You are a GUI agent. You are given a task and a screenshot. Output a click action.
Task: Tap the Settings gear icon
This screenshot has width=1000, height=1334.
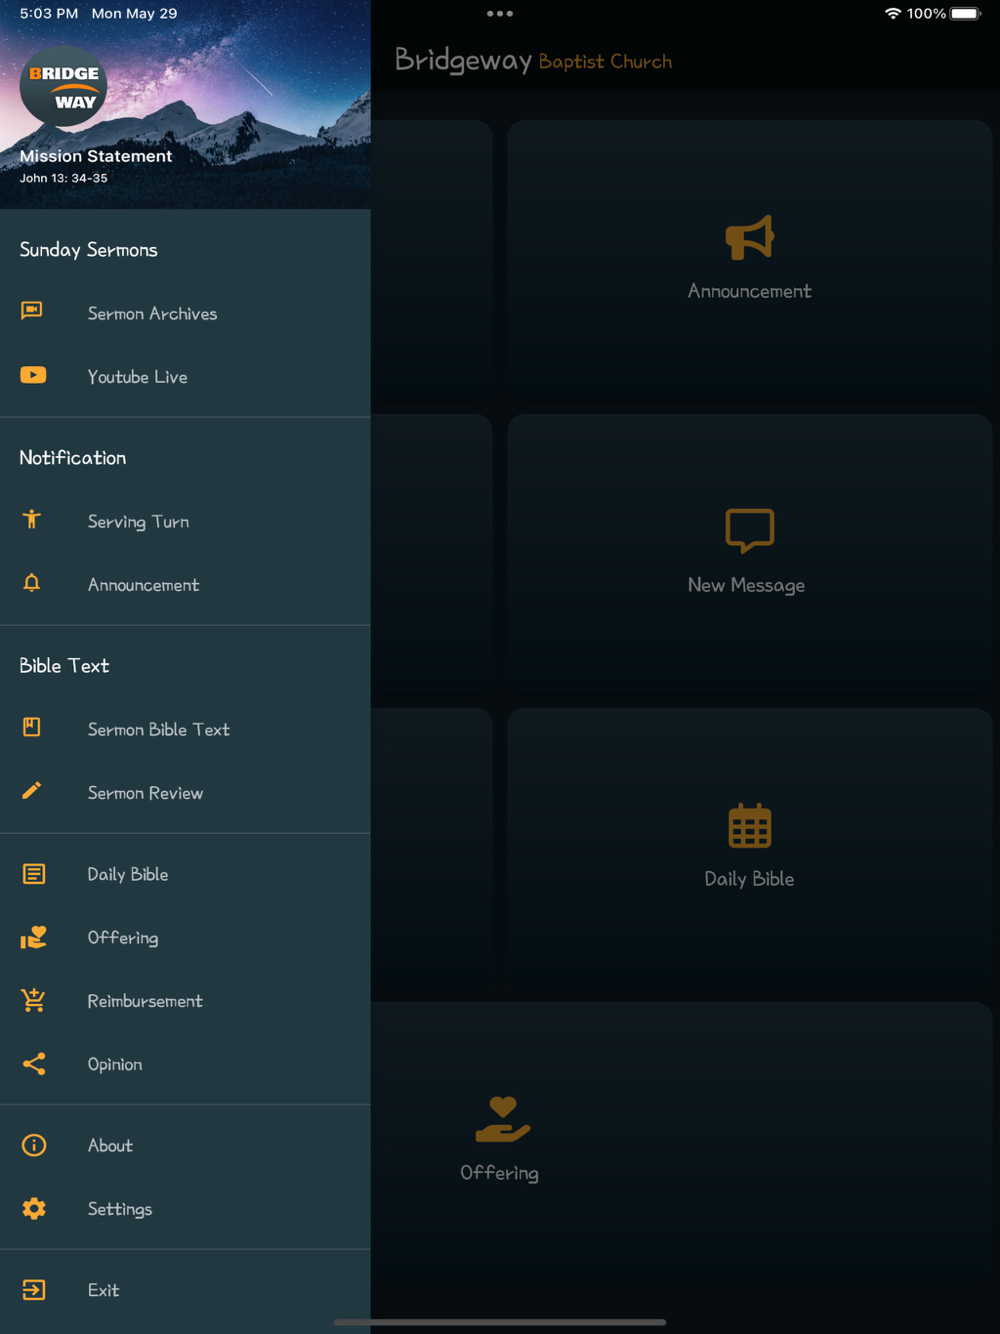pos(34,1208)
